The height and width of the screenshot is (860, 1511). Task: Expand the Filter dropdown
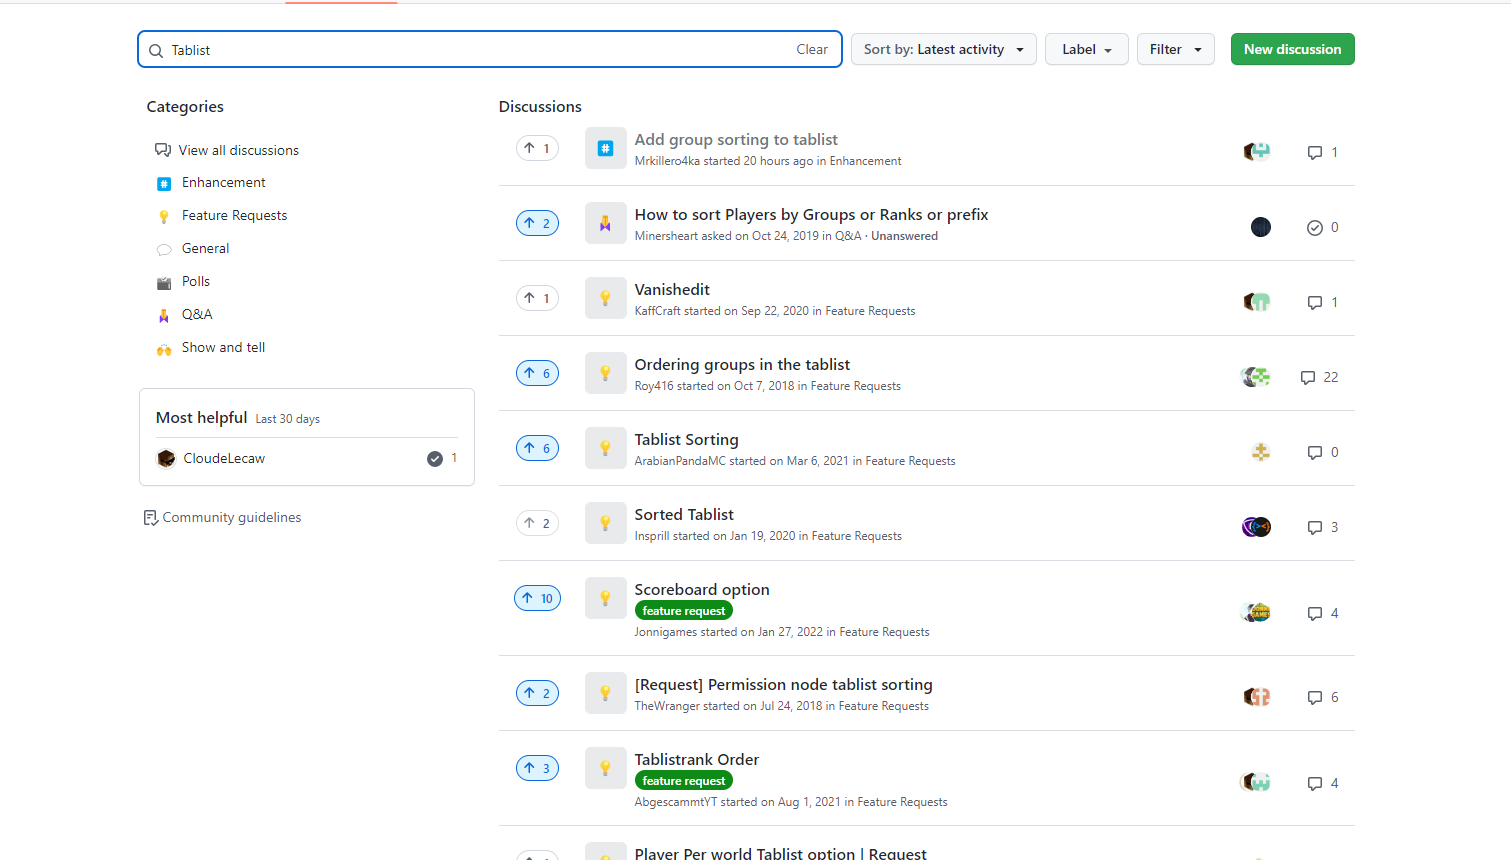(1175, 49)
